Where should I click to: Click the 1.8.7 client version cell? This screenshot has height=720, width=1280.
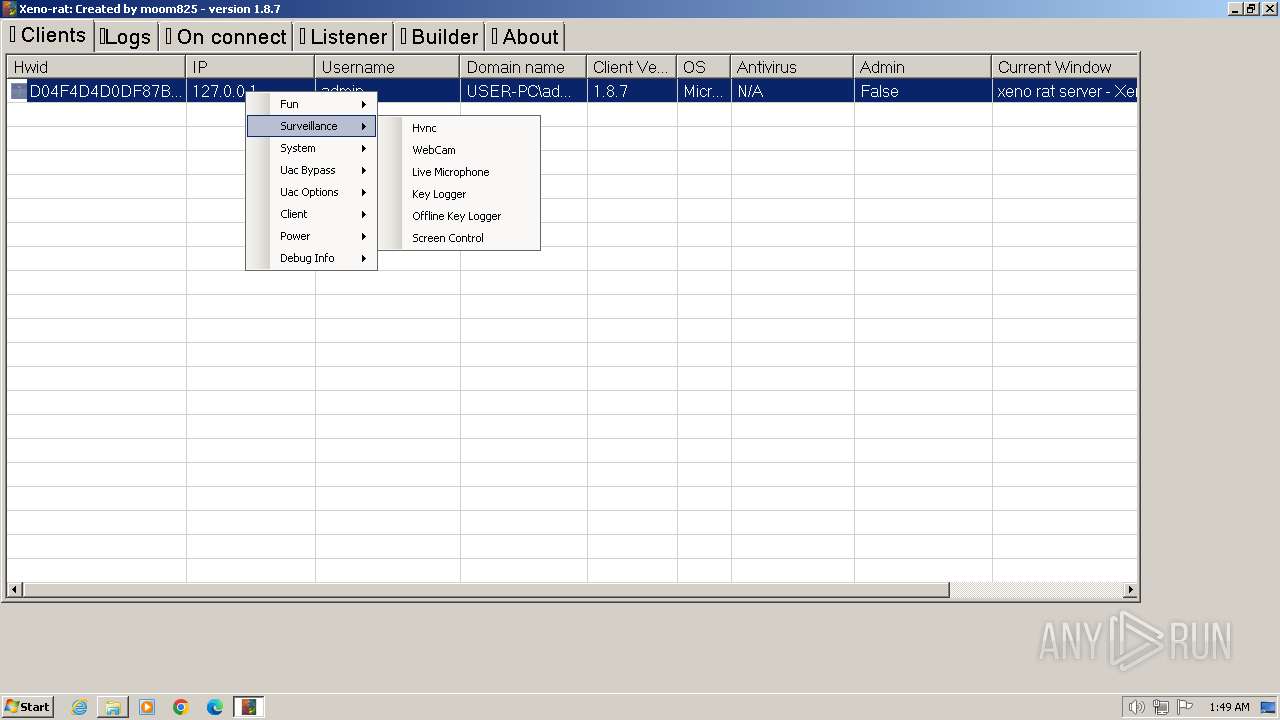tap(632, 91)
